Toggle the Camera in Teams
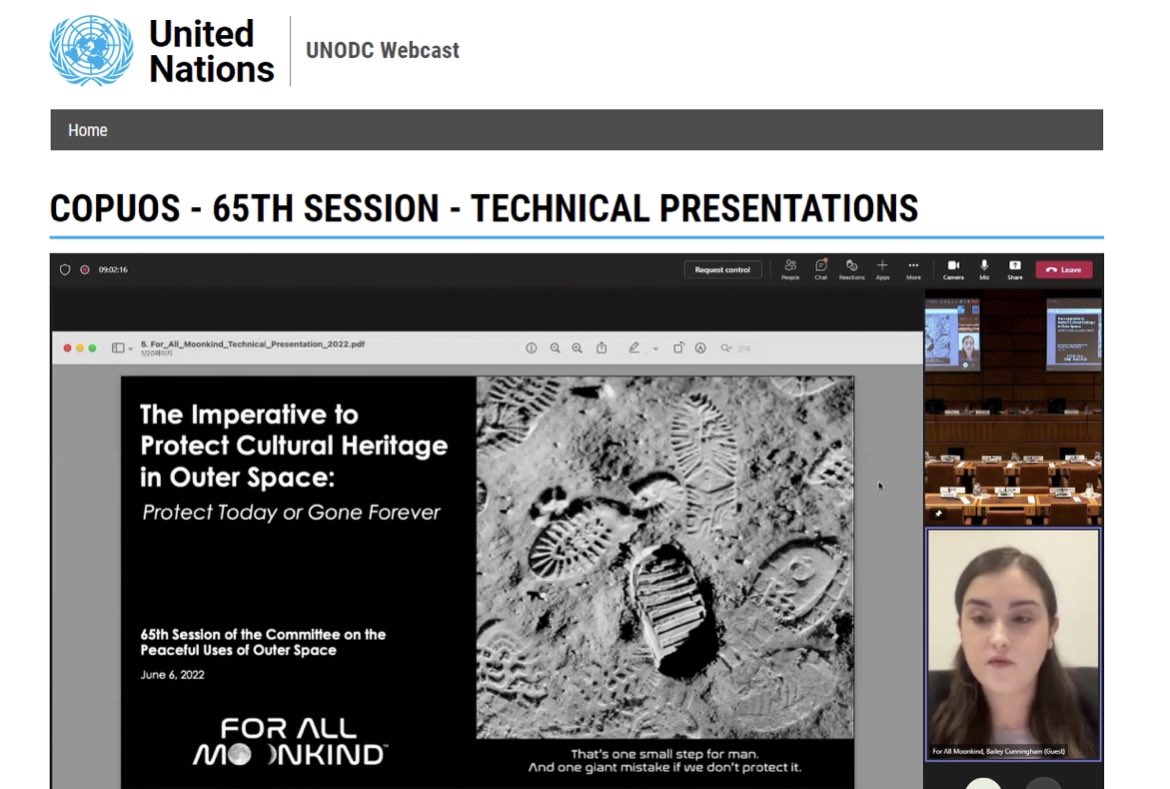1170x789 pixels. click(954, 269)
